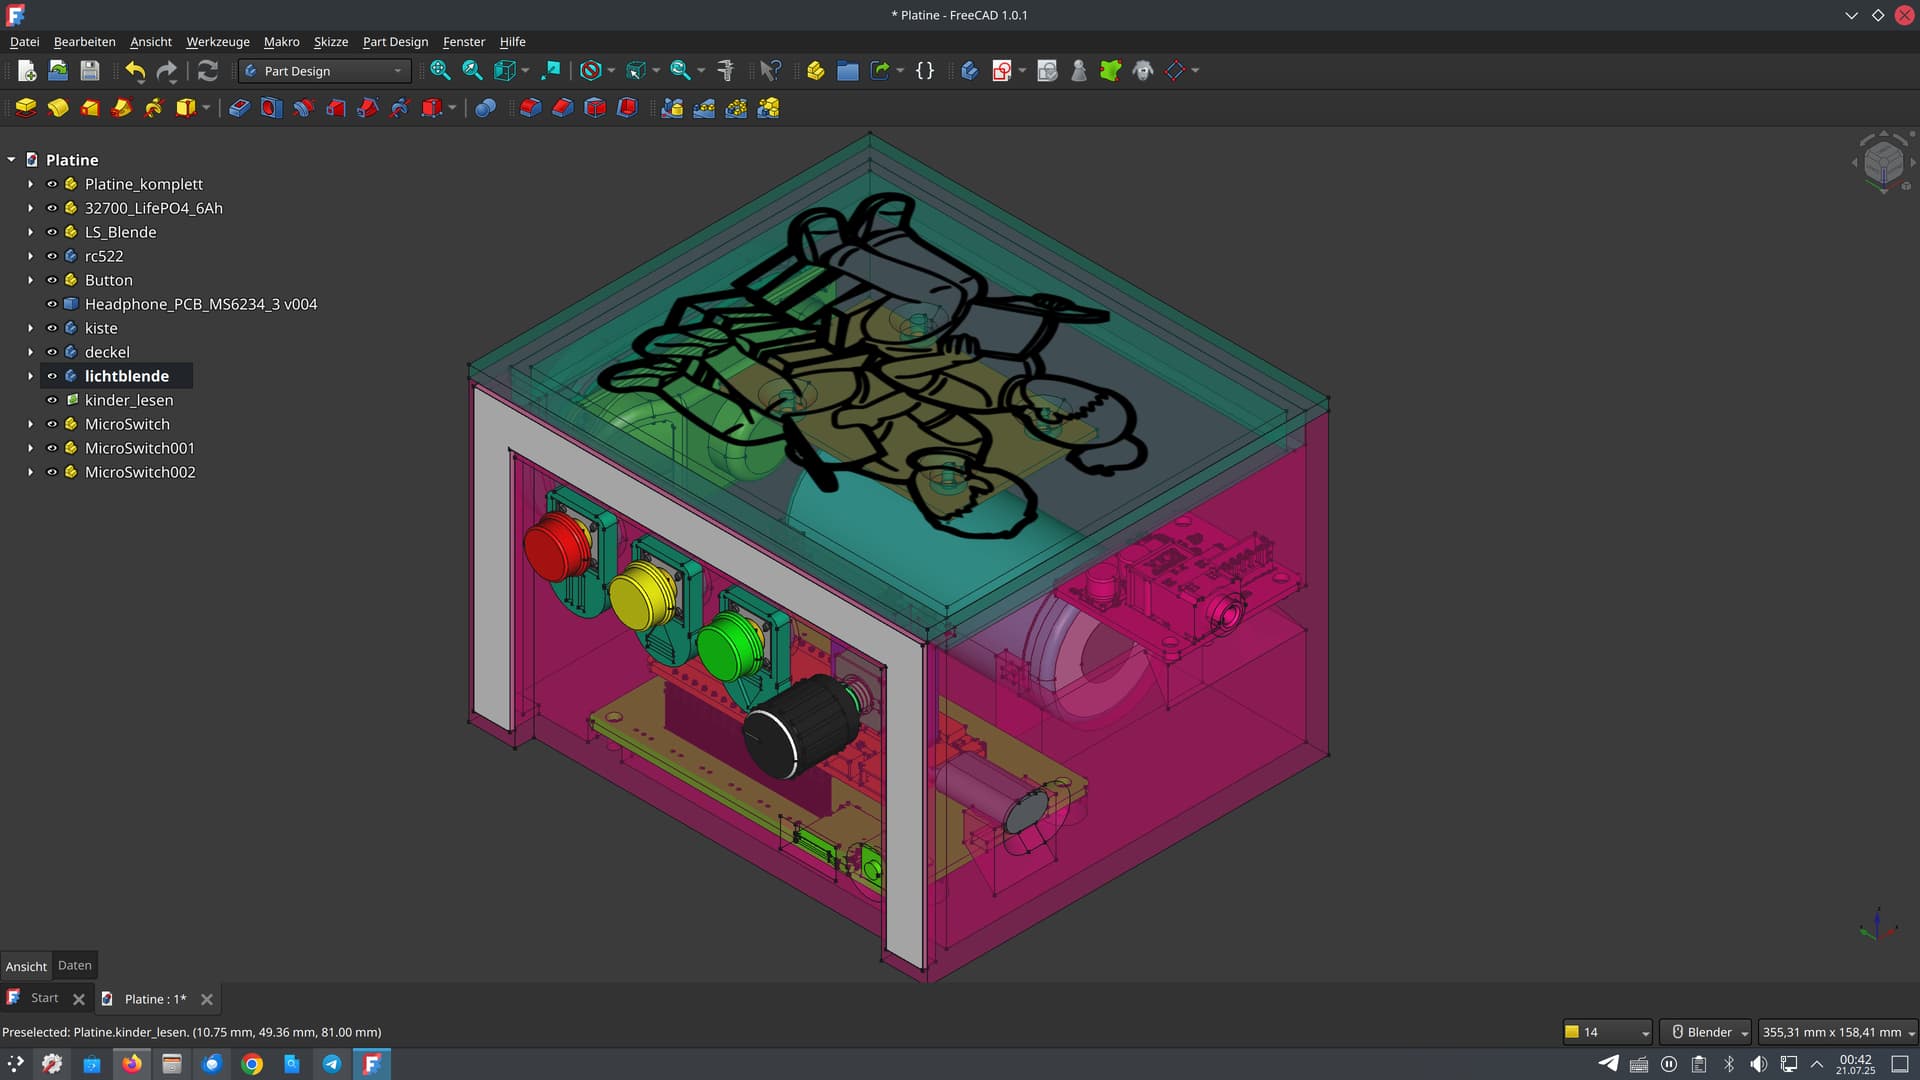Click the curly braces VarSet icon
Viewport: 1920px width, 1080px height.
pyautogui.click(x=925, y=71)
